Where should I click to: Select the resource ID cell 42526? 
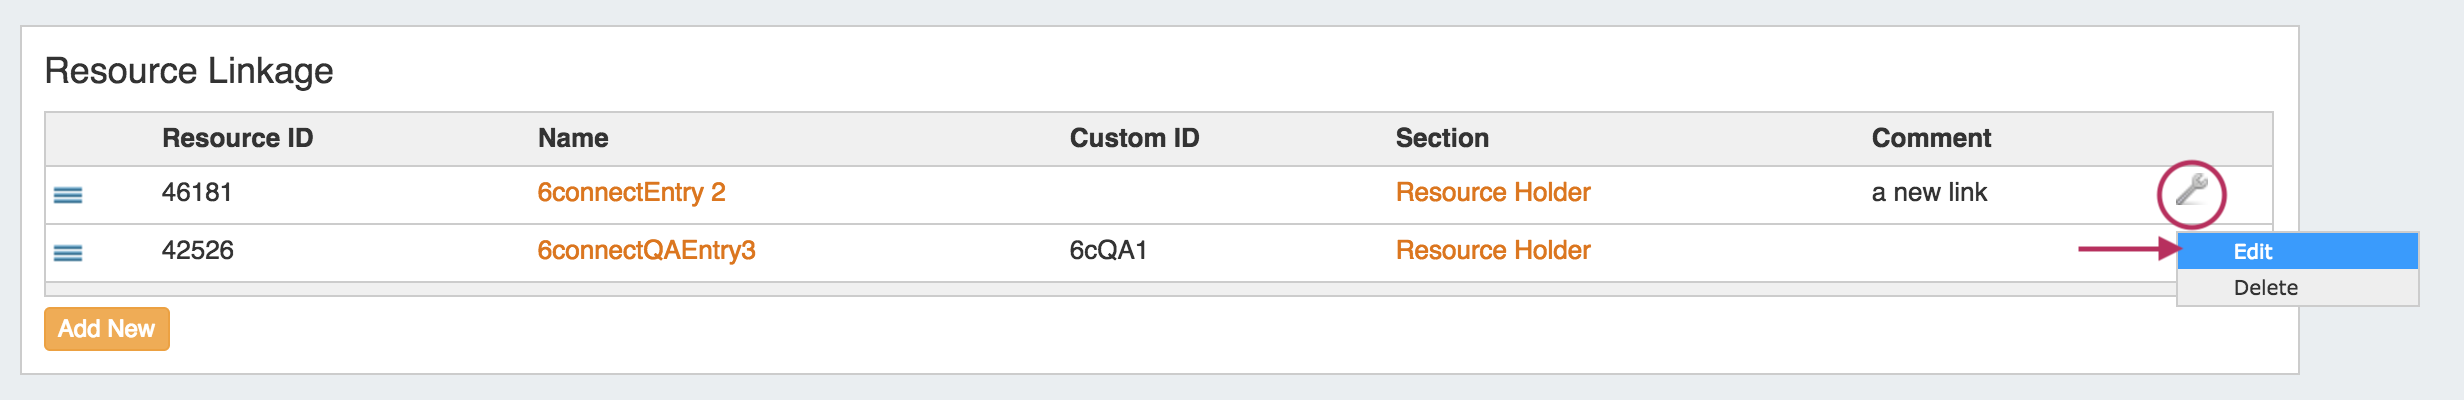[x=197, y=250]
